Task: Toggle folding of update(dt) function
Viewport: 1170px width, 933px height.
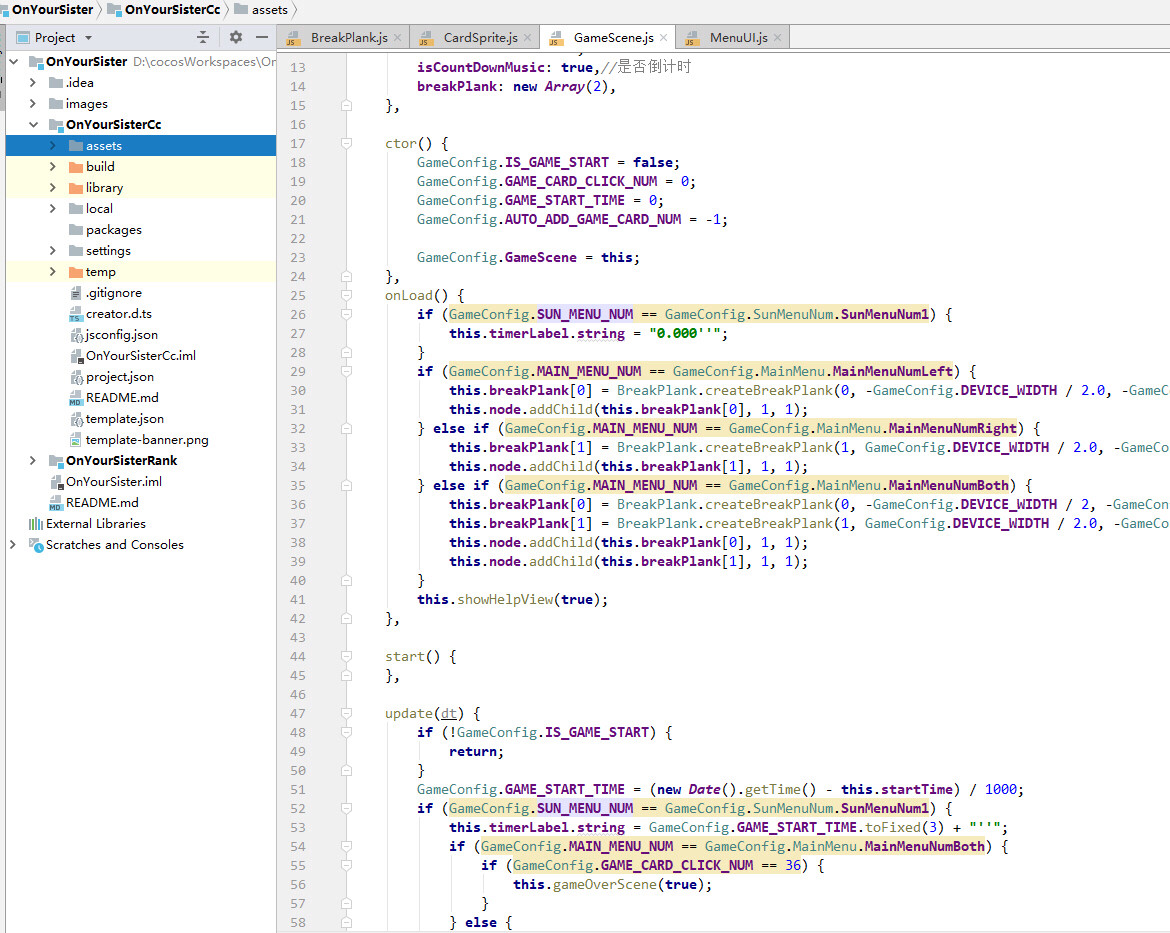Action: (x=347, y=713)
